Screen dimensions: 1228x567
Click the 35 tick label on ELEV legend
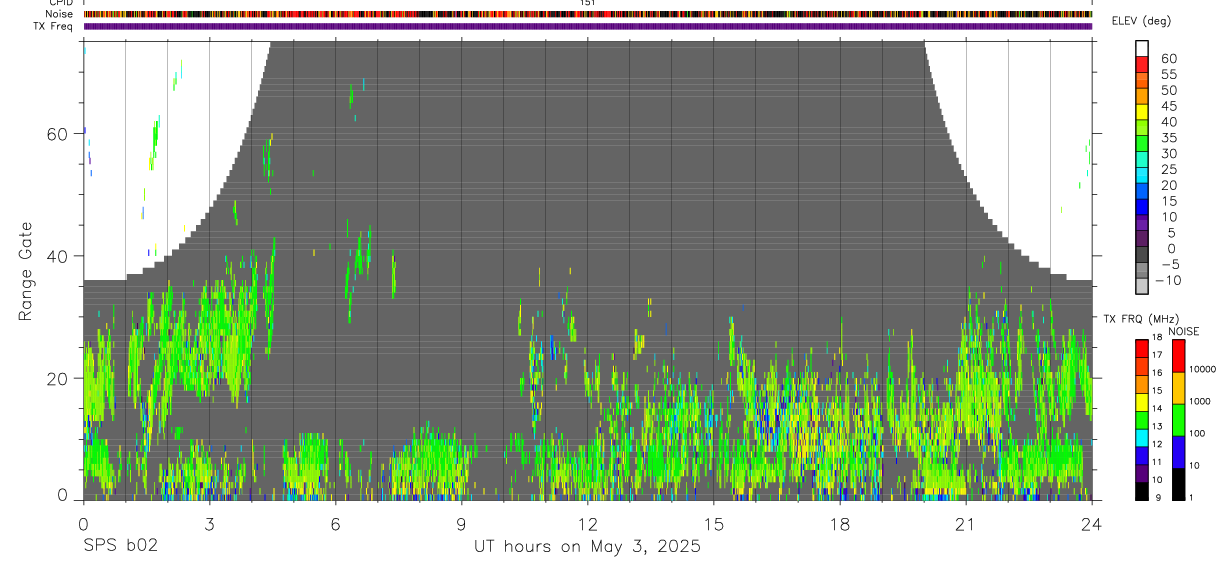pyautogui.click(x=1168, y=138)
